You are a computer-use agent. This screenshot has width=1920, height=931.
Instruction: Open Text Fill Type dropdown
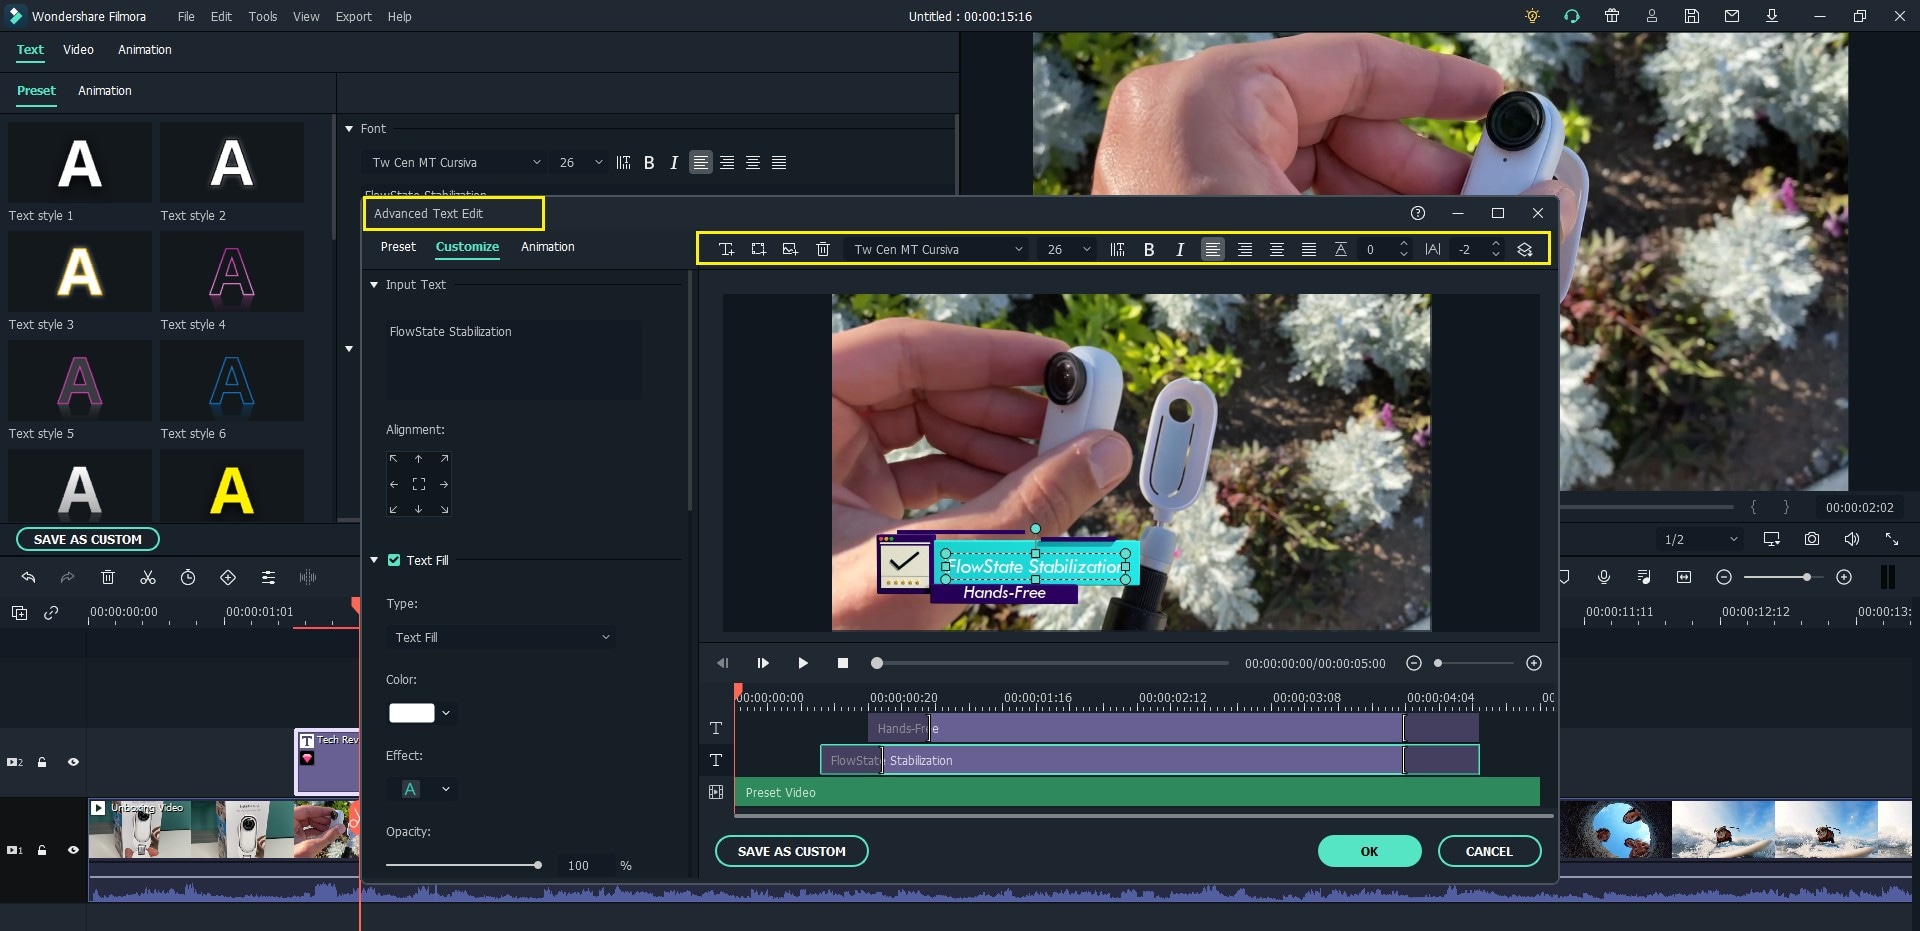[x=501, y=637]
